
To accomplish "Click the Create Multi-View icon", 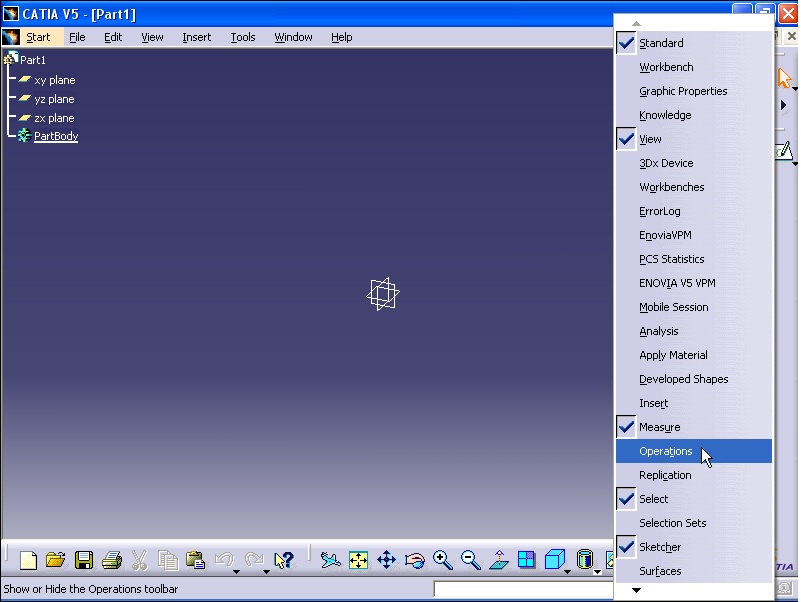I will pyautogui.click(x=526, y=560).
